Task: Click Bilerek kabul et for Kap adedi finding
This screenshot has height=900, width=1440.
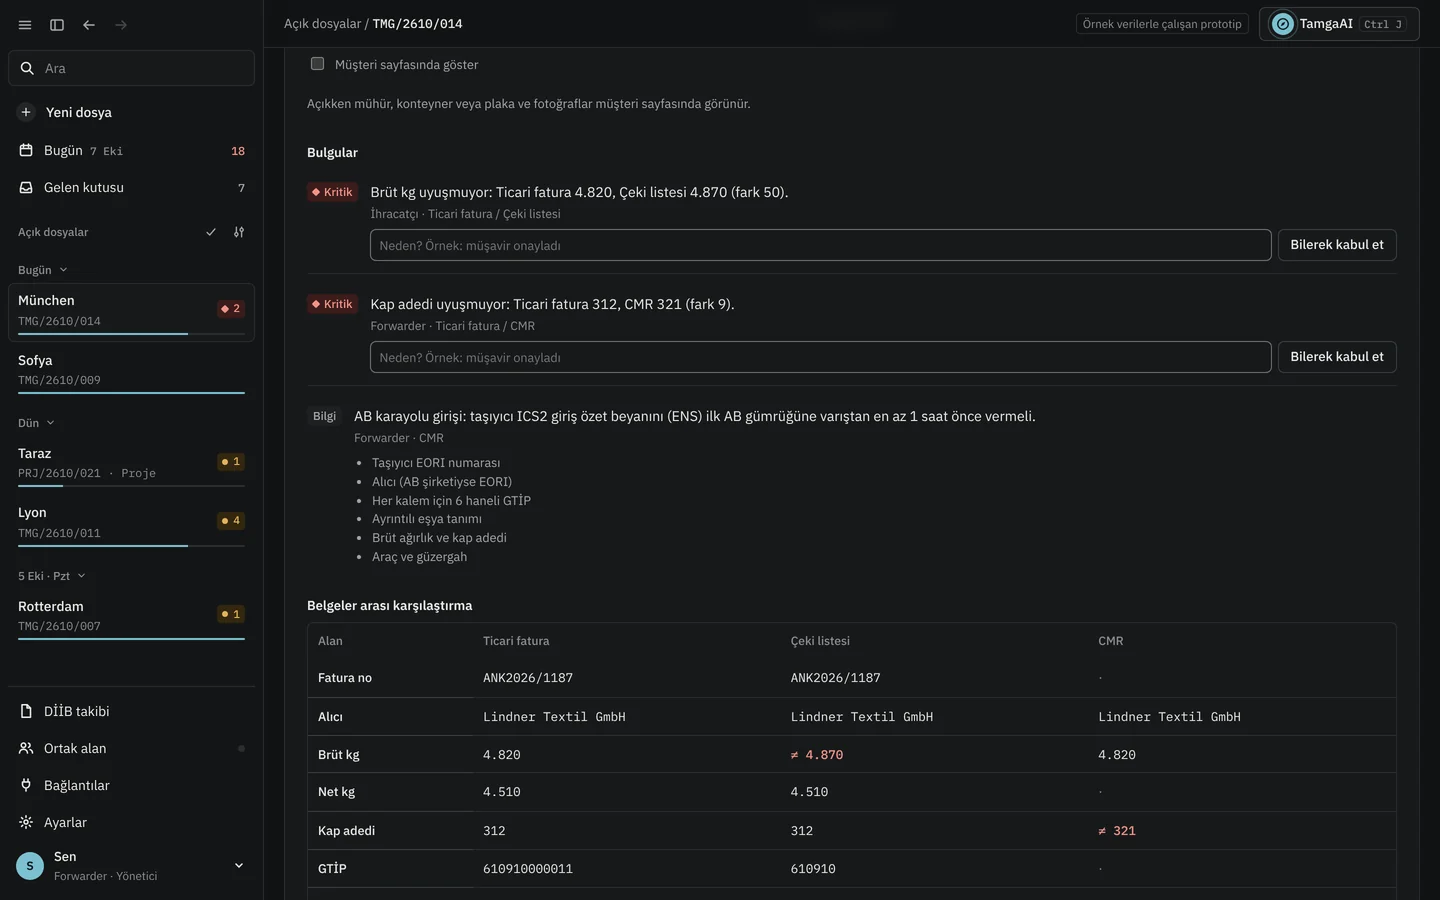Action: [x=1337, y=357]
